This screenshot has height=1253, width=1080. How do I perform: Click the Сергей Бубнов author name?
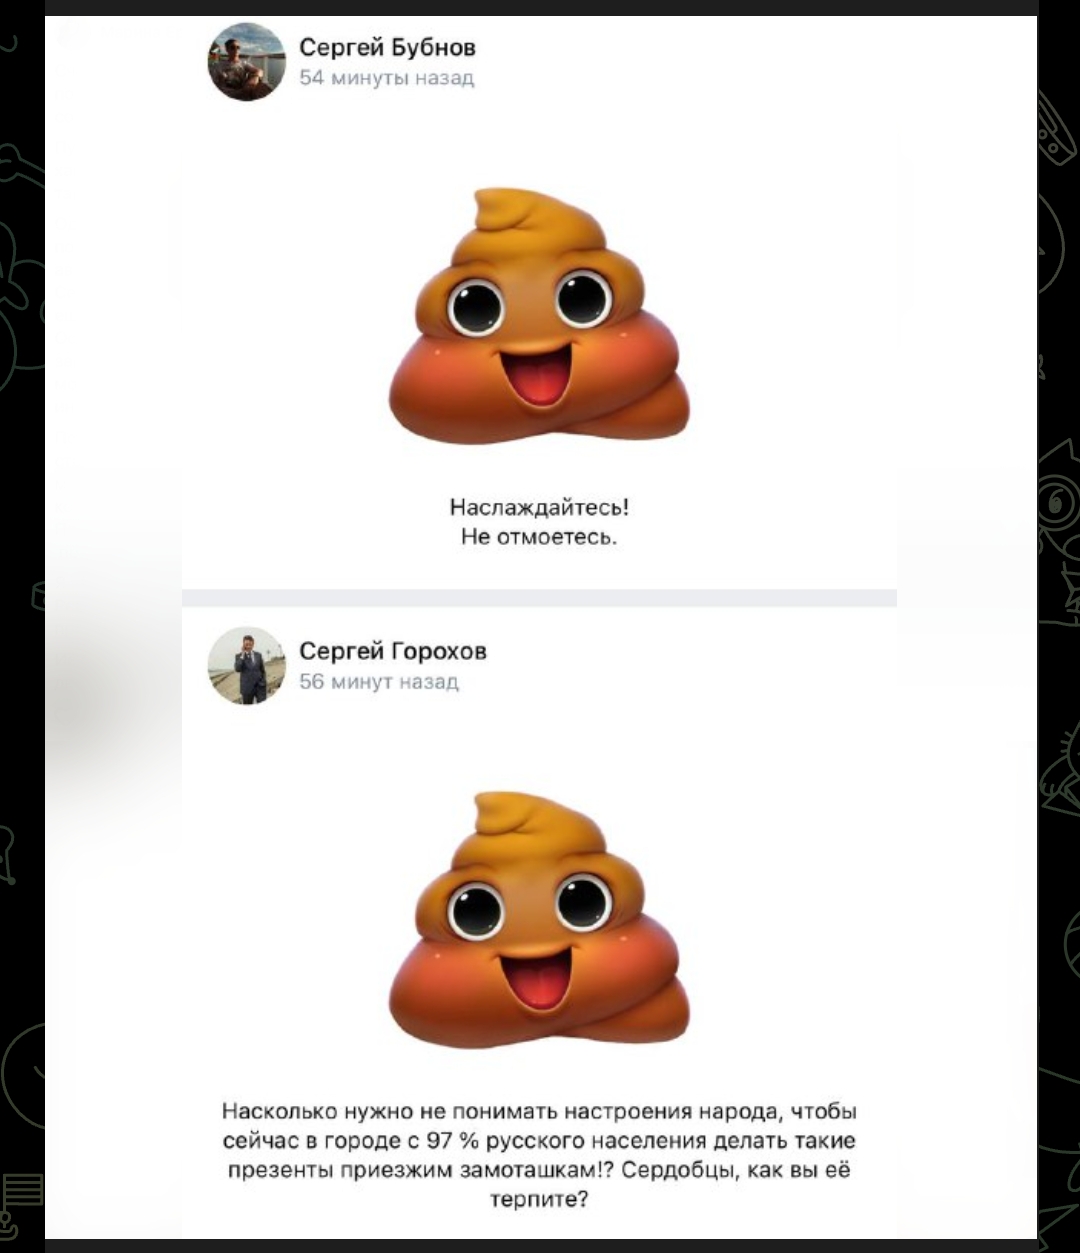tap(388, 47)
